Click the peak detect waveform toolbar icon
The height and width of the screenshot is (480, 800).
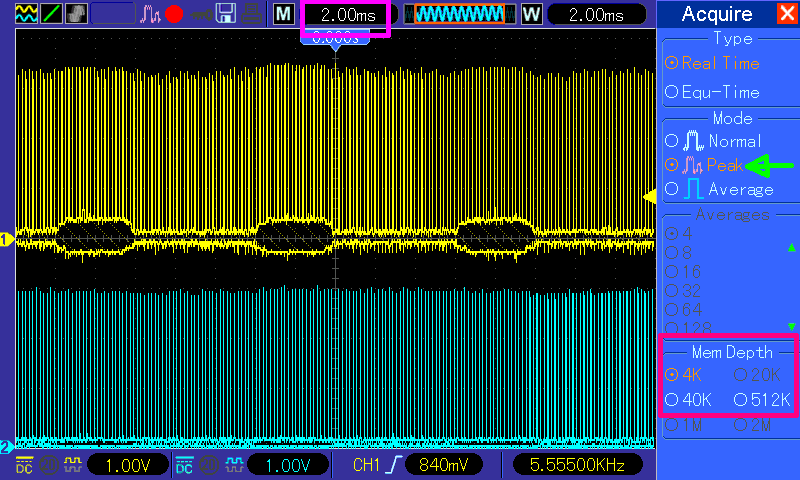151,15
